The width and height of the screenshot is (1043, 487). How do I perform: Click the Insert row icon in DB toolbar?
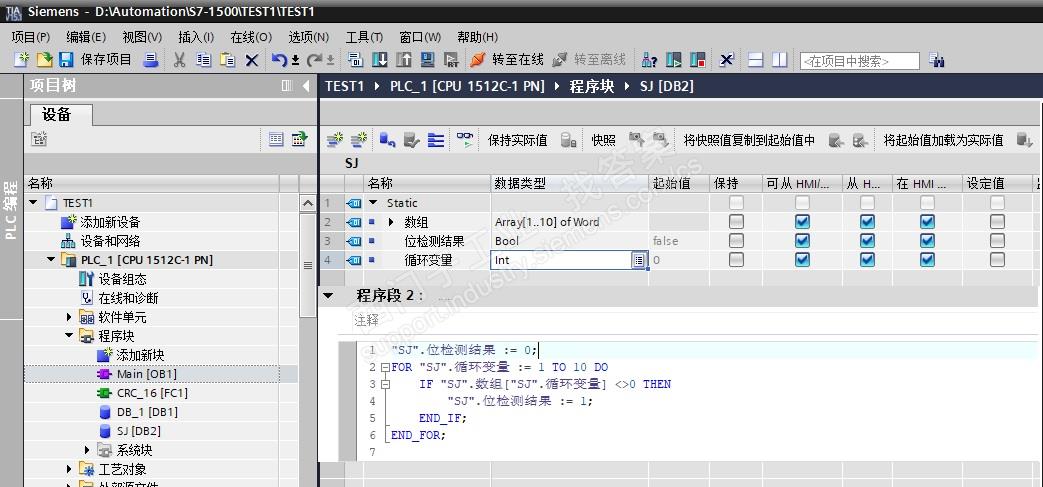pos(334,140)
